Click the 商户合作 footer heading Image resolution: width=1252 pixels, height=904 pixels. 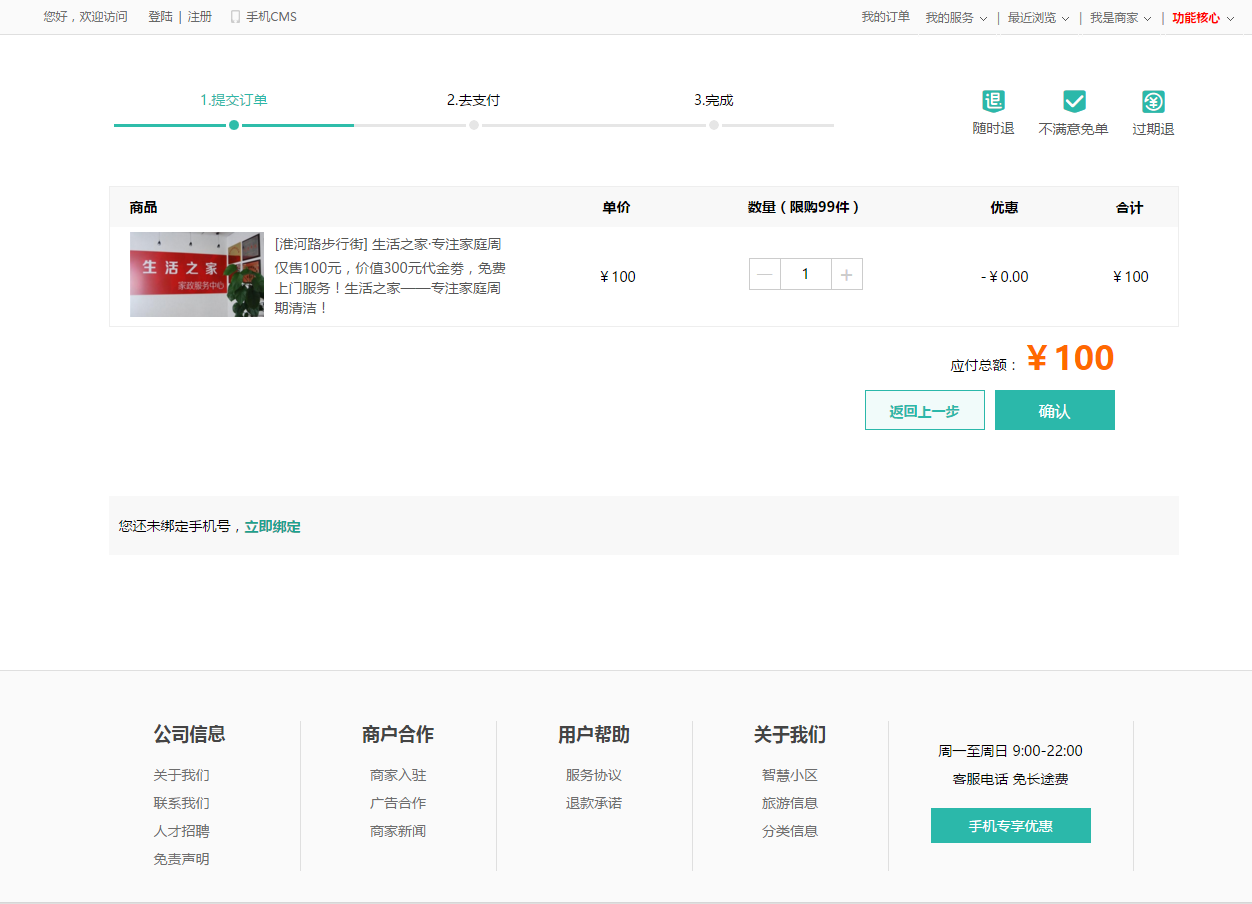(x=398, y=734)
